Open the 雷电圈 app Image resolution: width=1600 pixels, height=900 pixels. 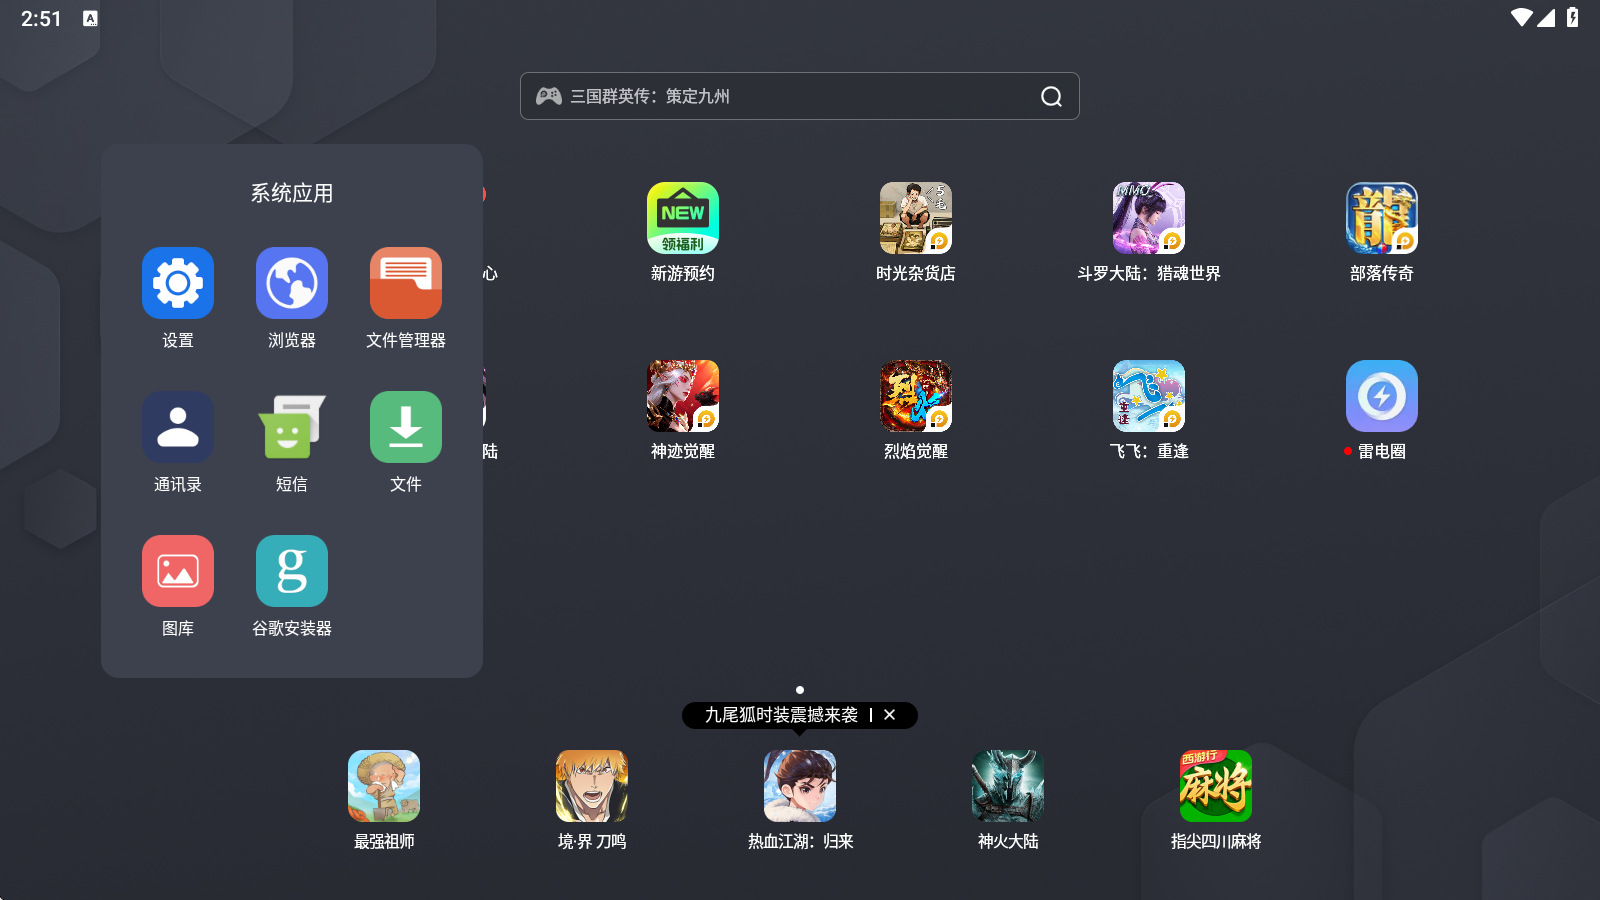click(1382, 396)
